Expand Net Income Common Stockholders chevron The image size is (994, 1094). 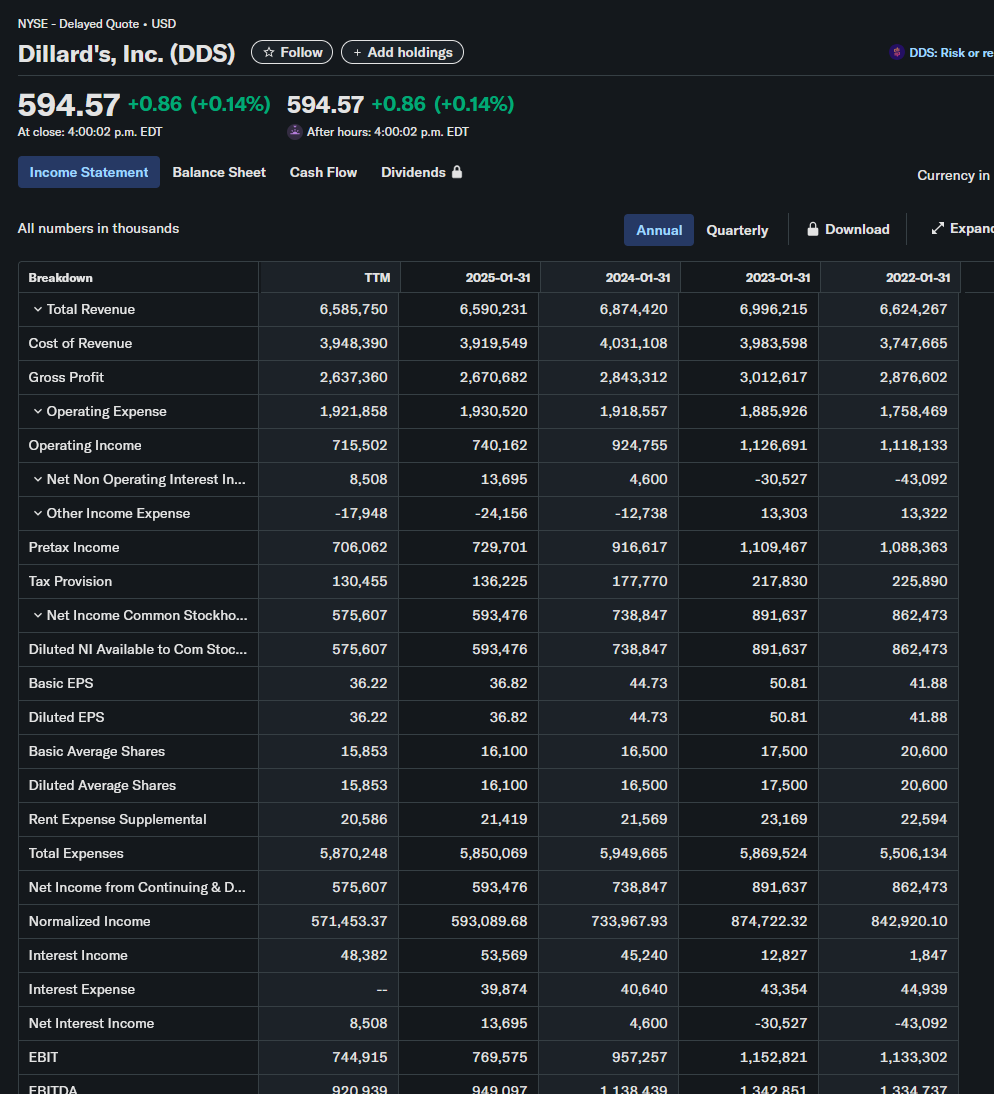tap(38, 615)
